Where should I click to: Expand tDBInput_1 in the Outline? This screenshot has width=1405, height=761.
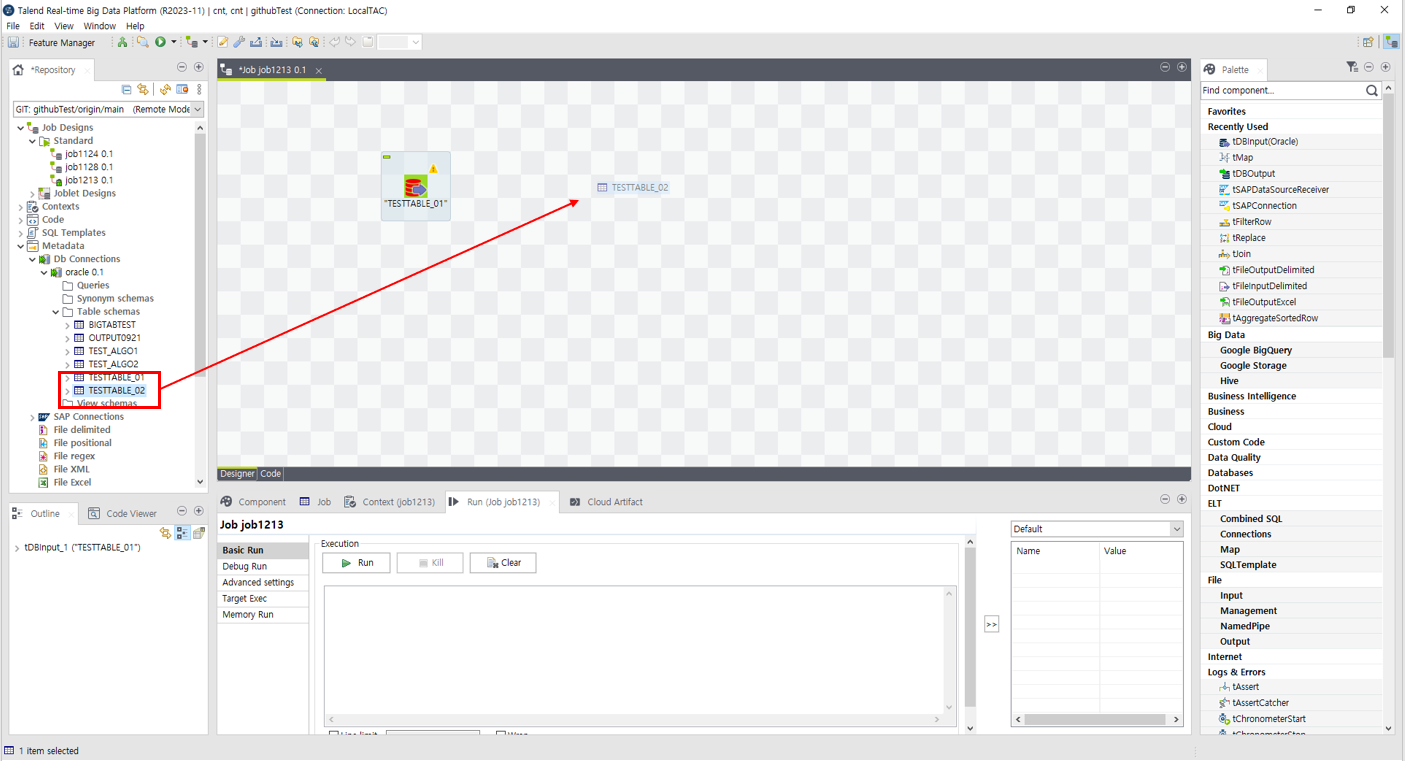[x=17, y=548]
